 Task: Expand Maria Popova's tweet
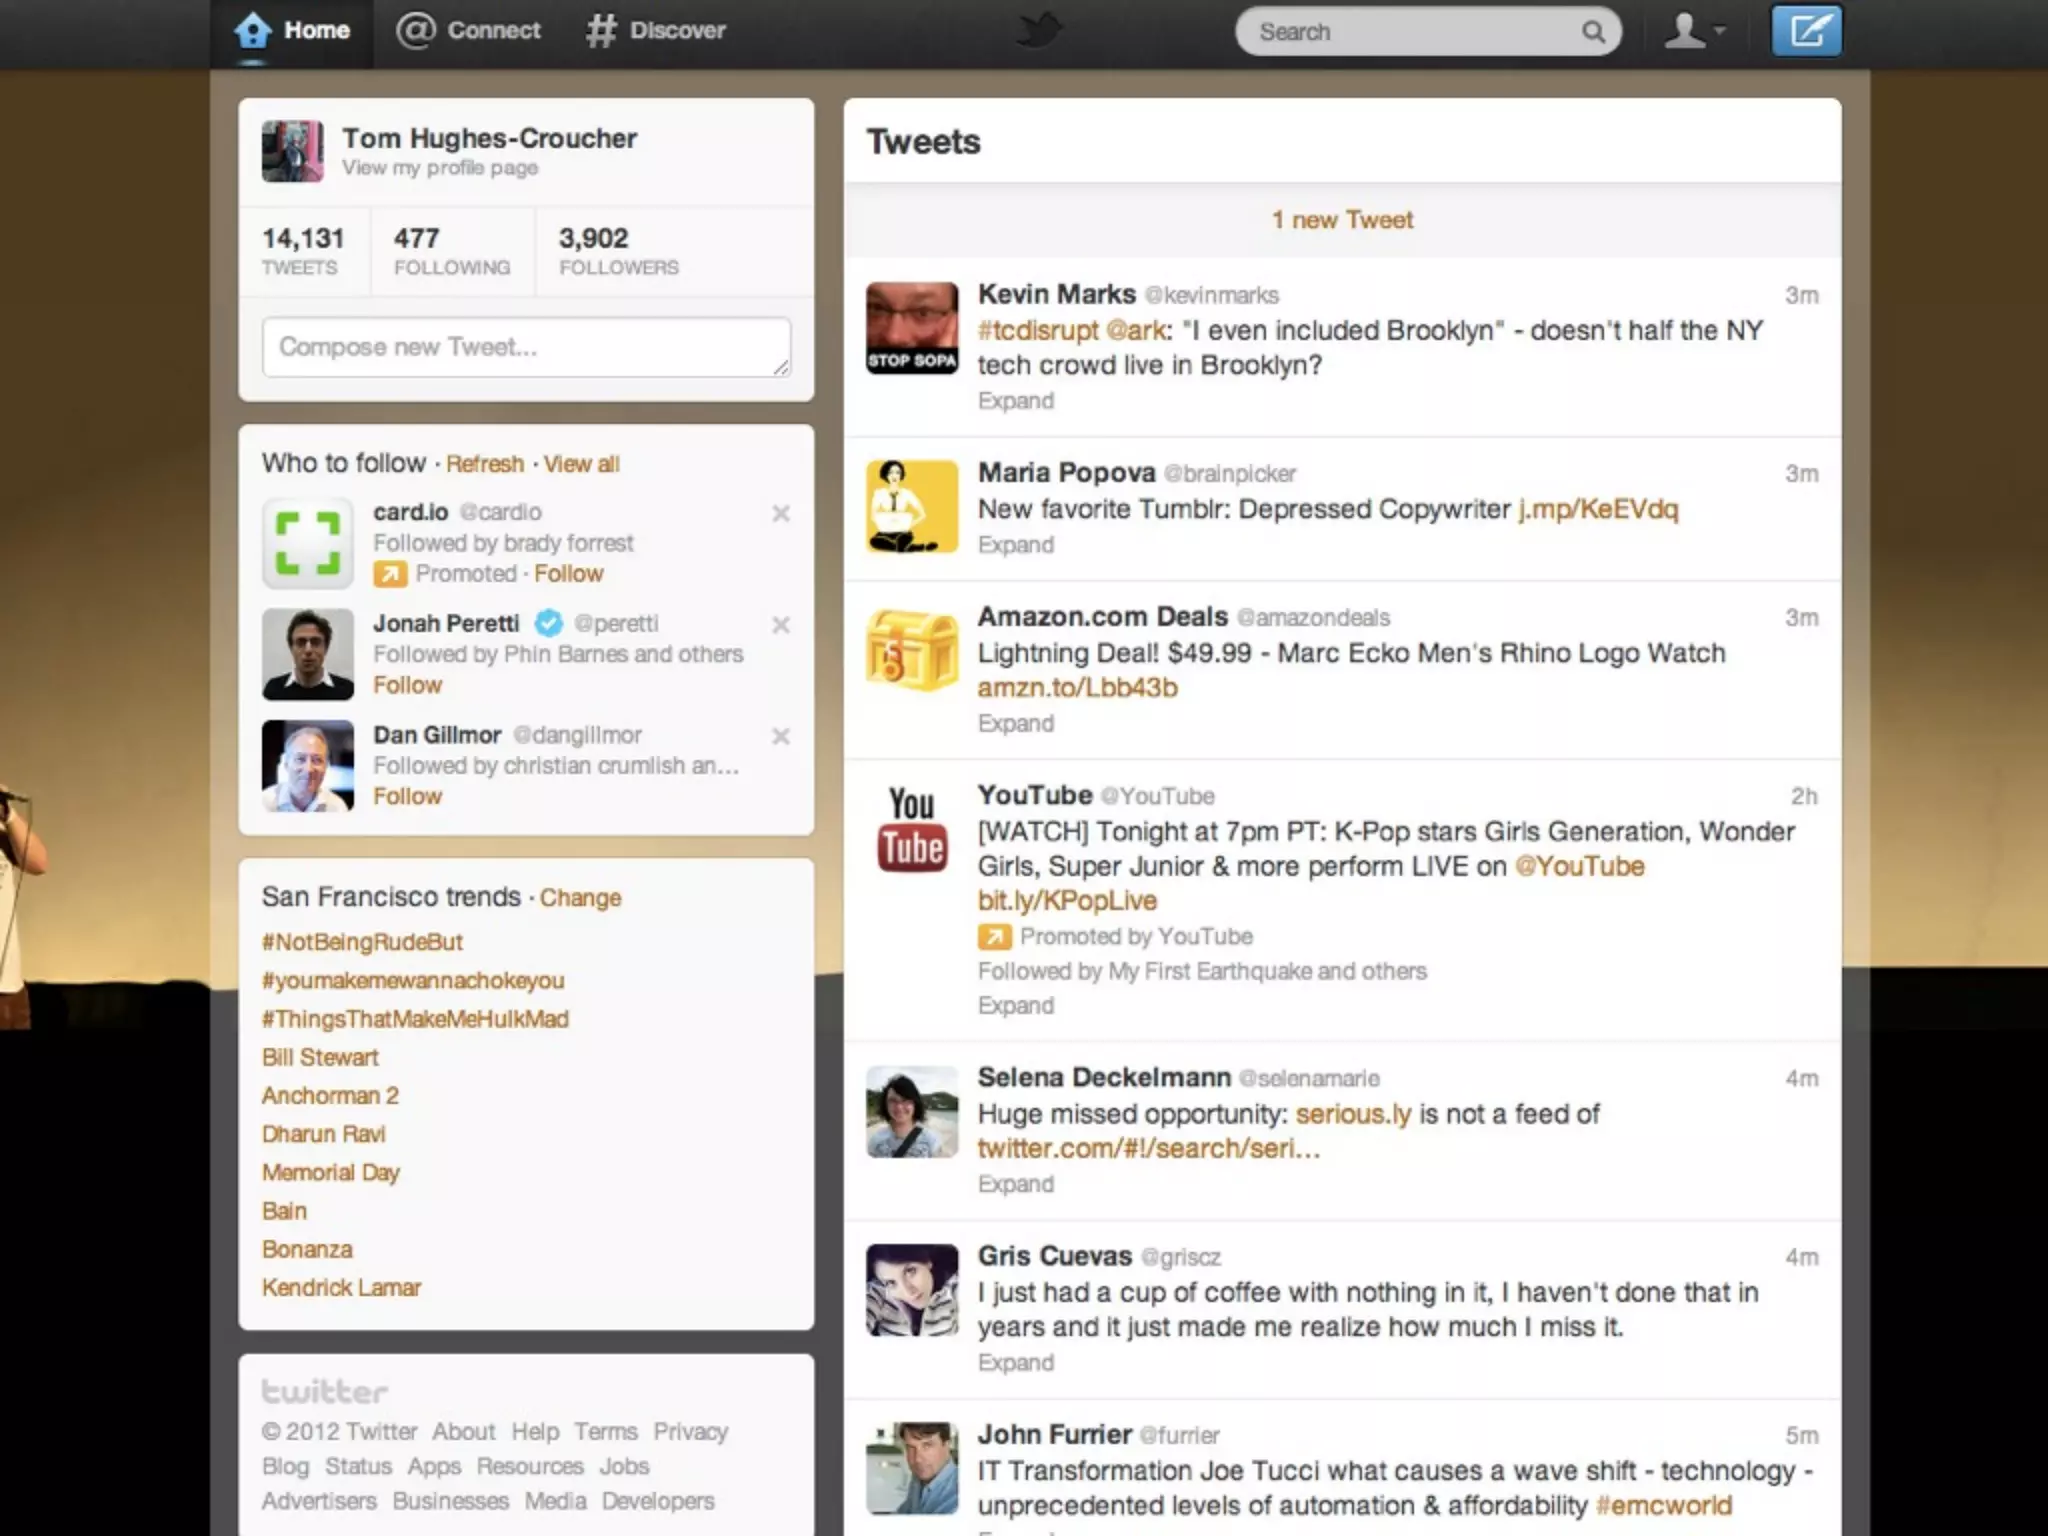tap(1015, 545)
